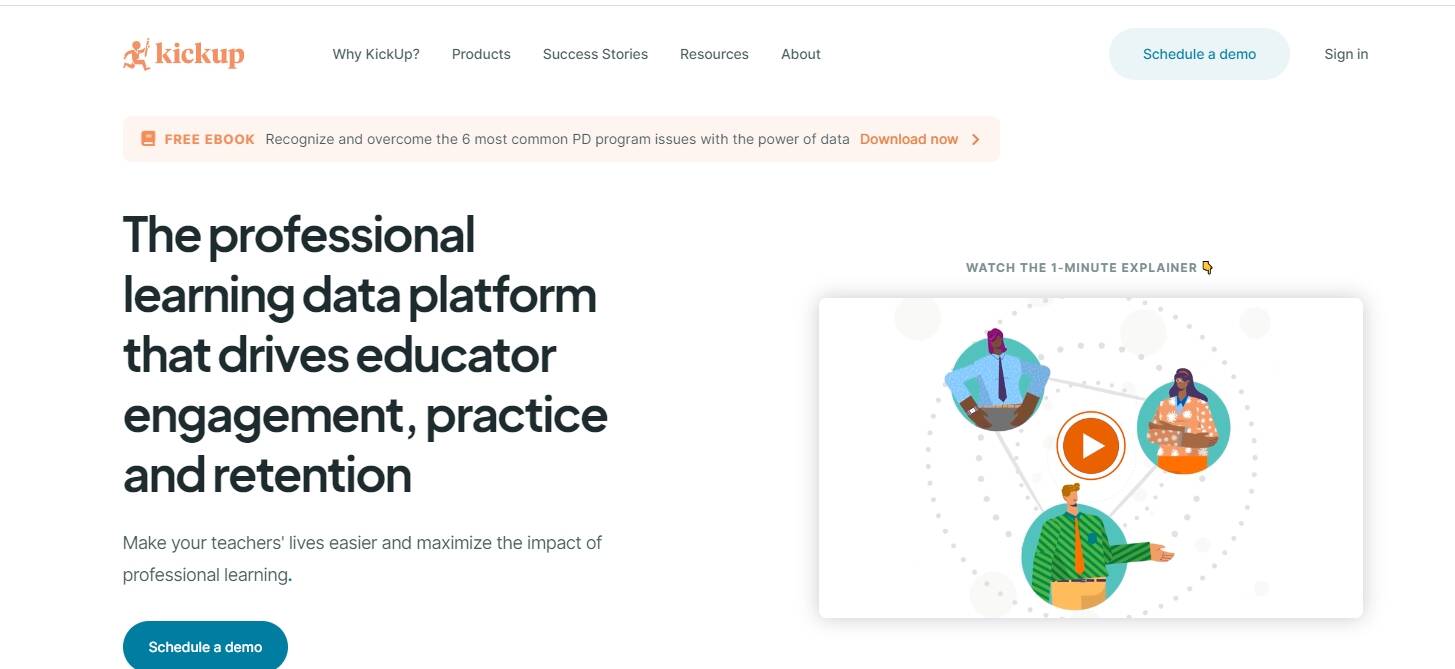Click the WATCH THE 1-MINUTE EXPLAINER caption

tap(1081, 267)
